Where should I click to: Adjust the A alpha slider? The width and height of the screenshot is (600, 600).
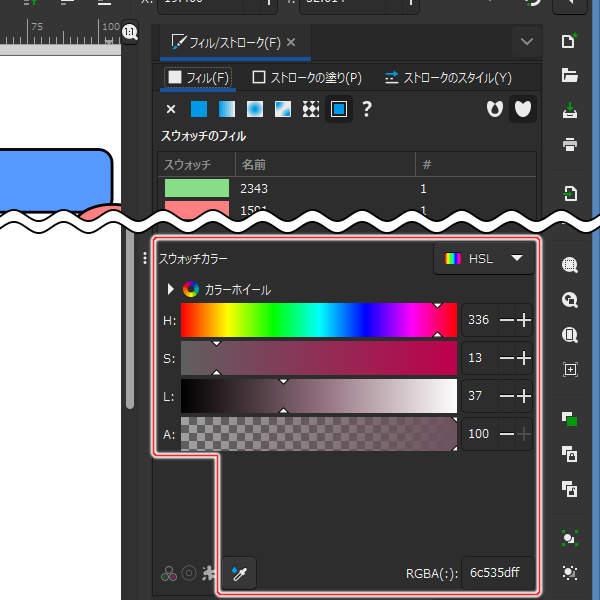coord(319,434)
